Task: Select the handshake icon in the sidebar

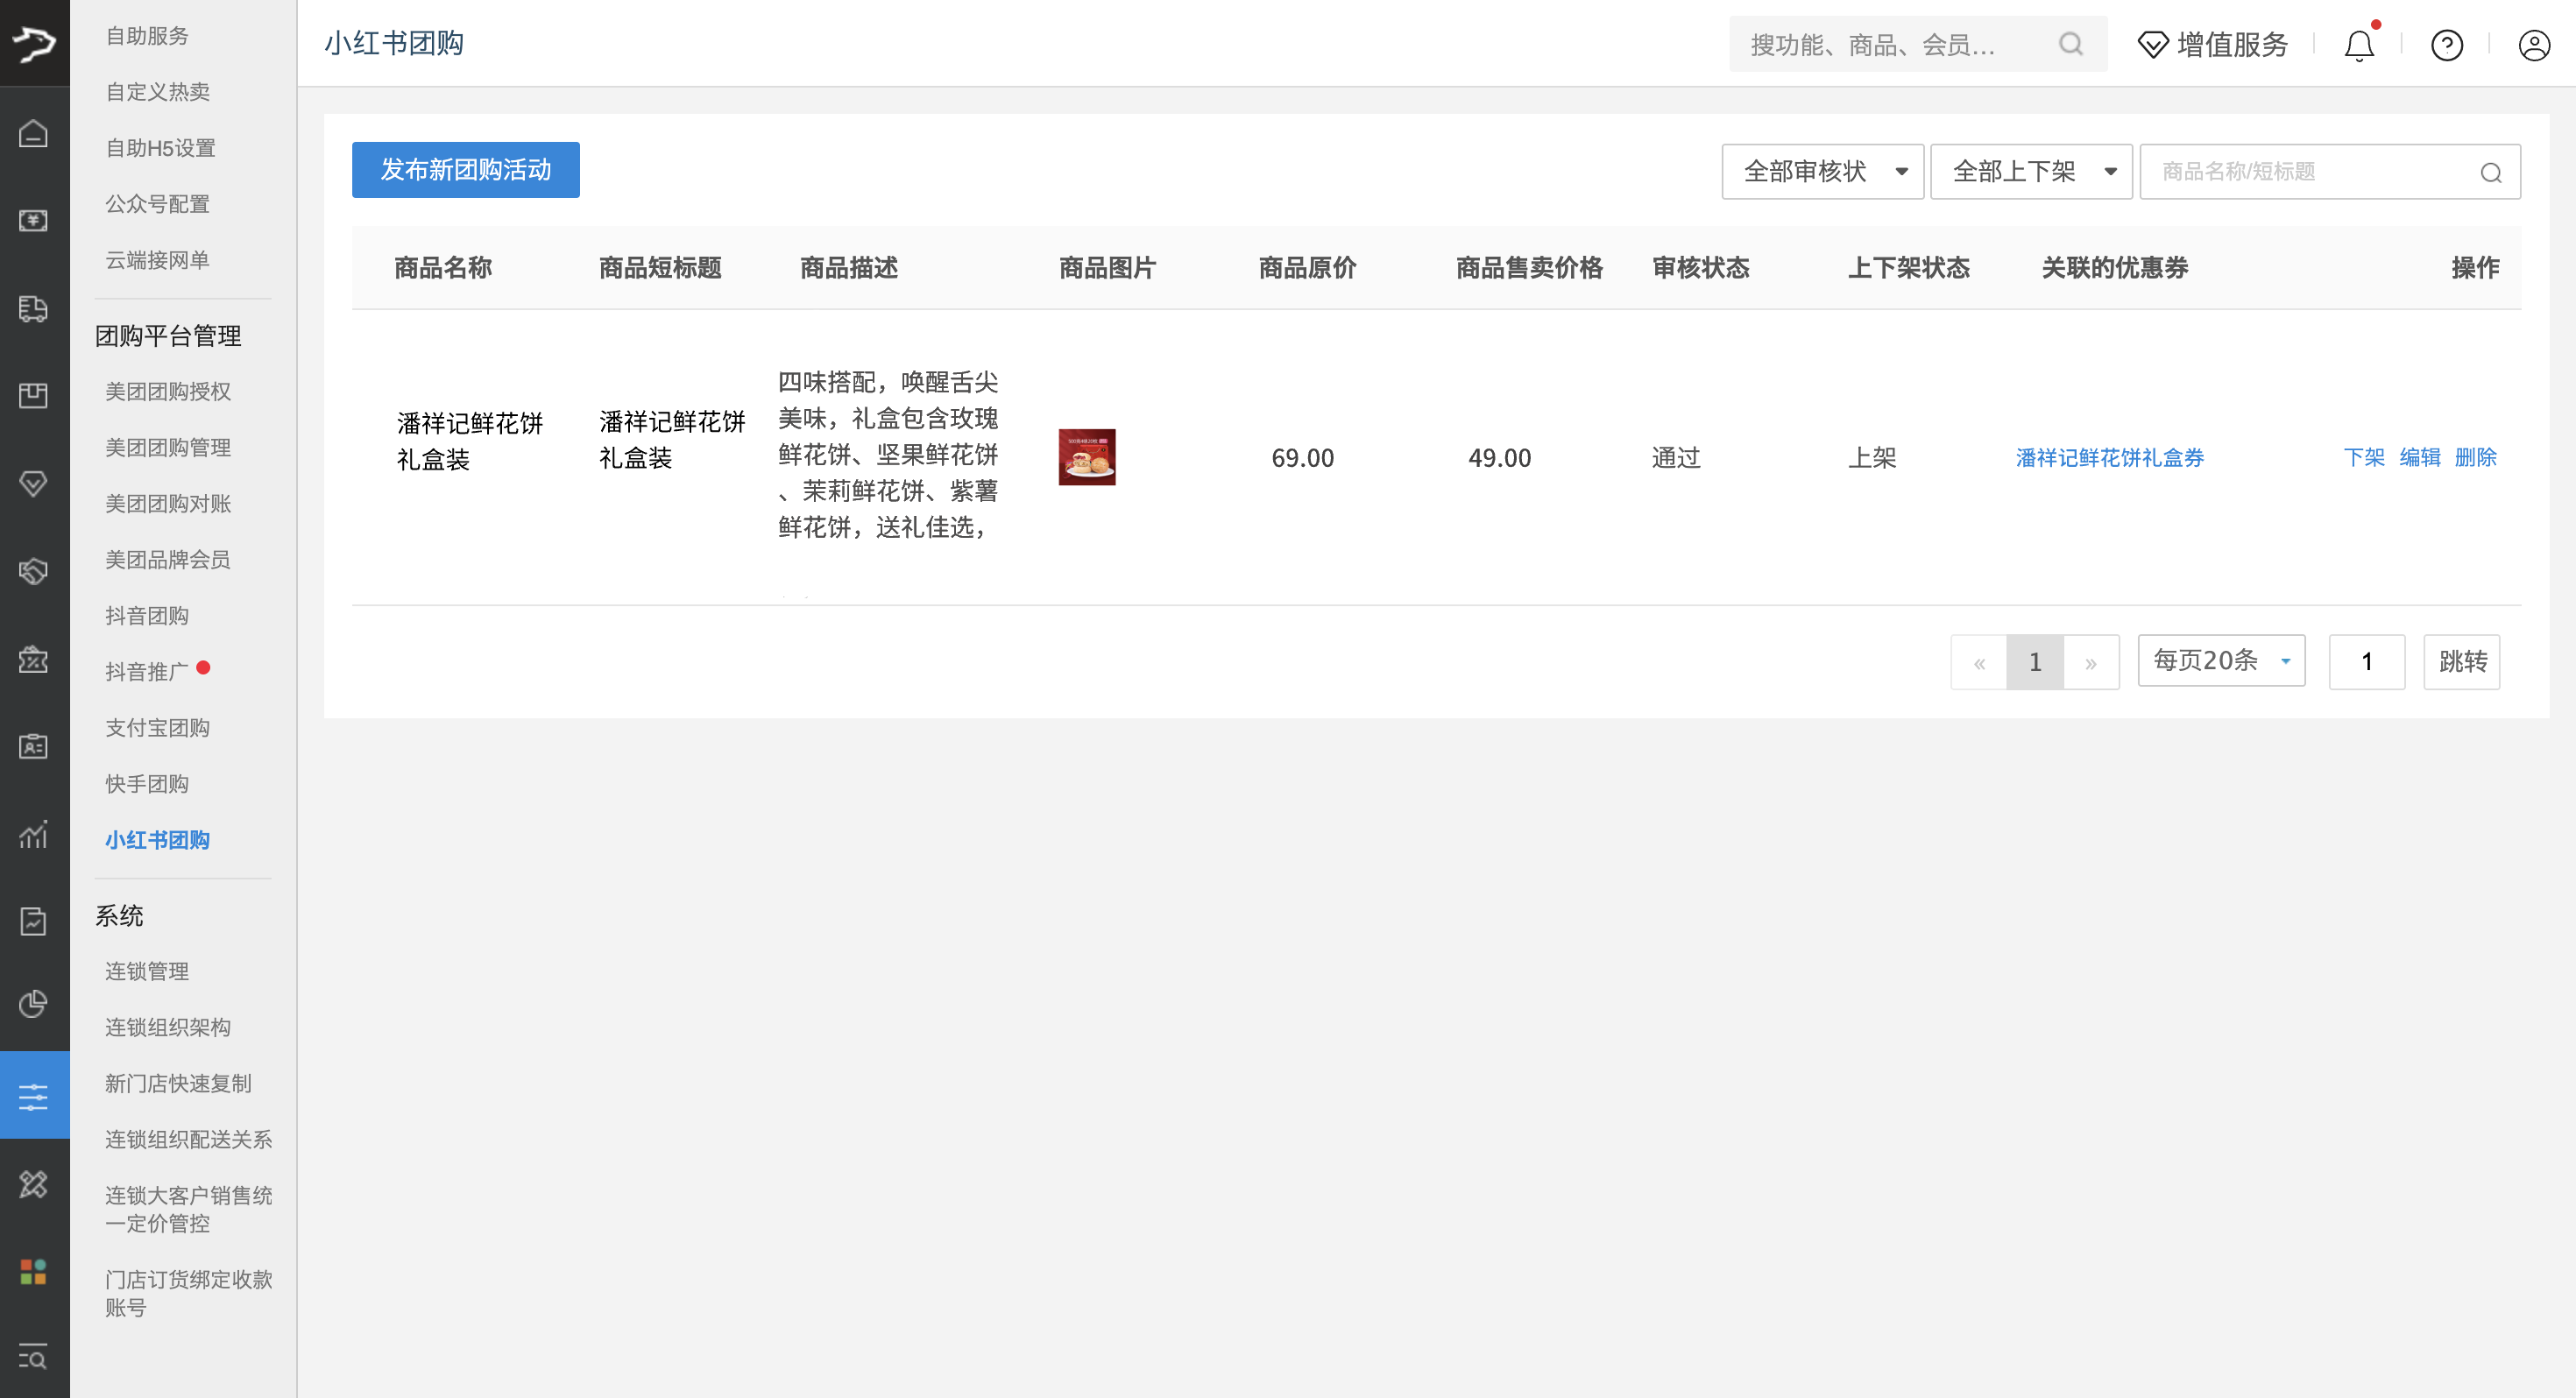Action: click(34, 571)
